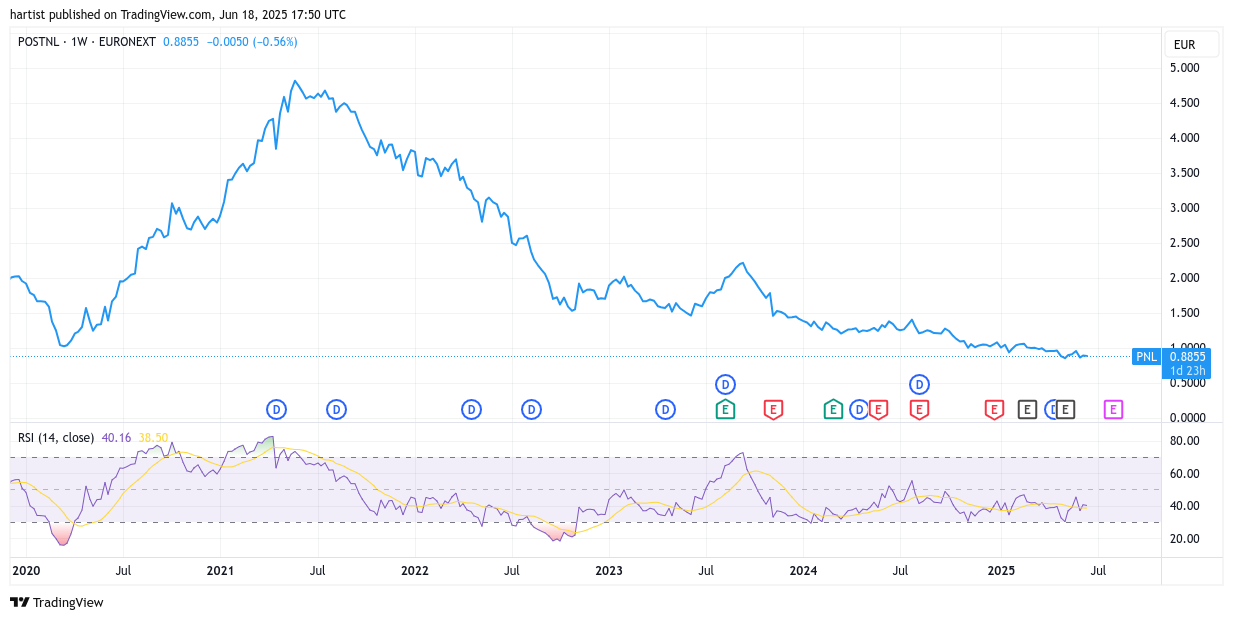Click the header price value 0.8855
The image size is (1233, 620).
tap(182, 42)
